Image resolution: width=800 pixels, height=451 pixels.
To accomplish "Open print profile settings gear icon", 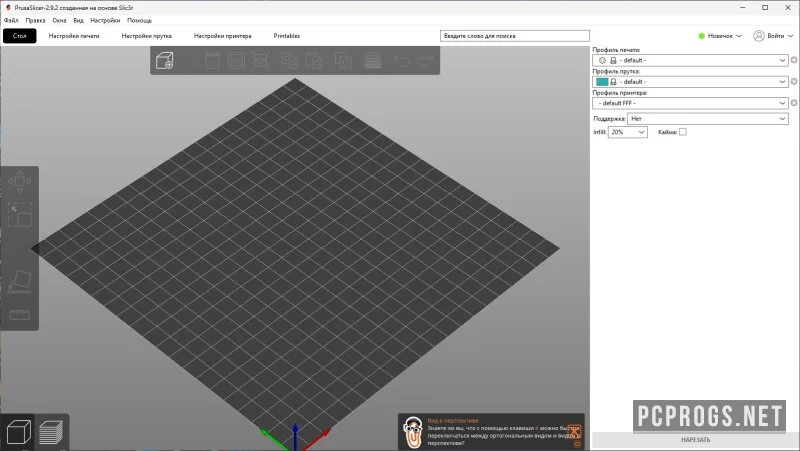I will [794, 60].
